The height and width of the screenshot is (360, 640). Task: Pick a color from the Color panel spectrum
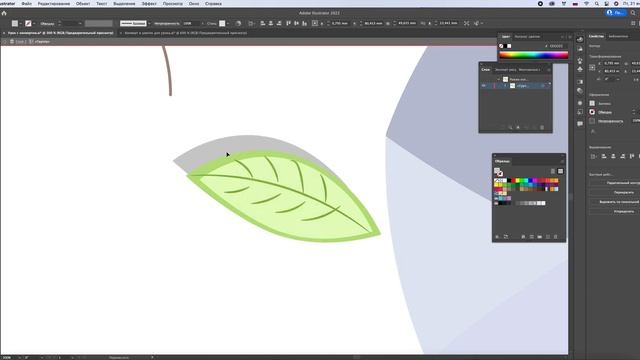coord(533,55)
